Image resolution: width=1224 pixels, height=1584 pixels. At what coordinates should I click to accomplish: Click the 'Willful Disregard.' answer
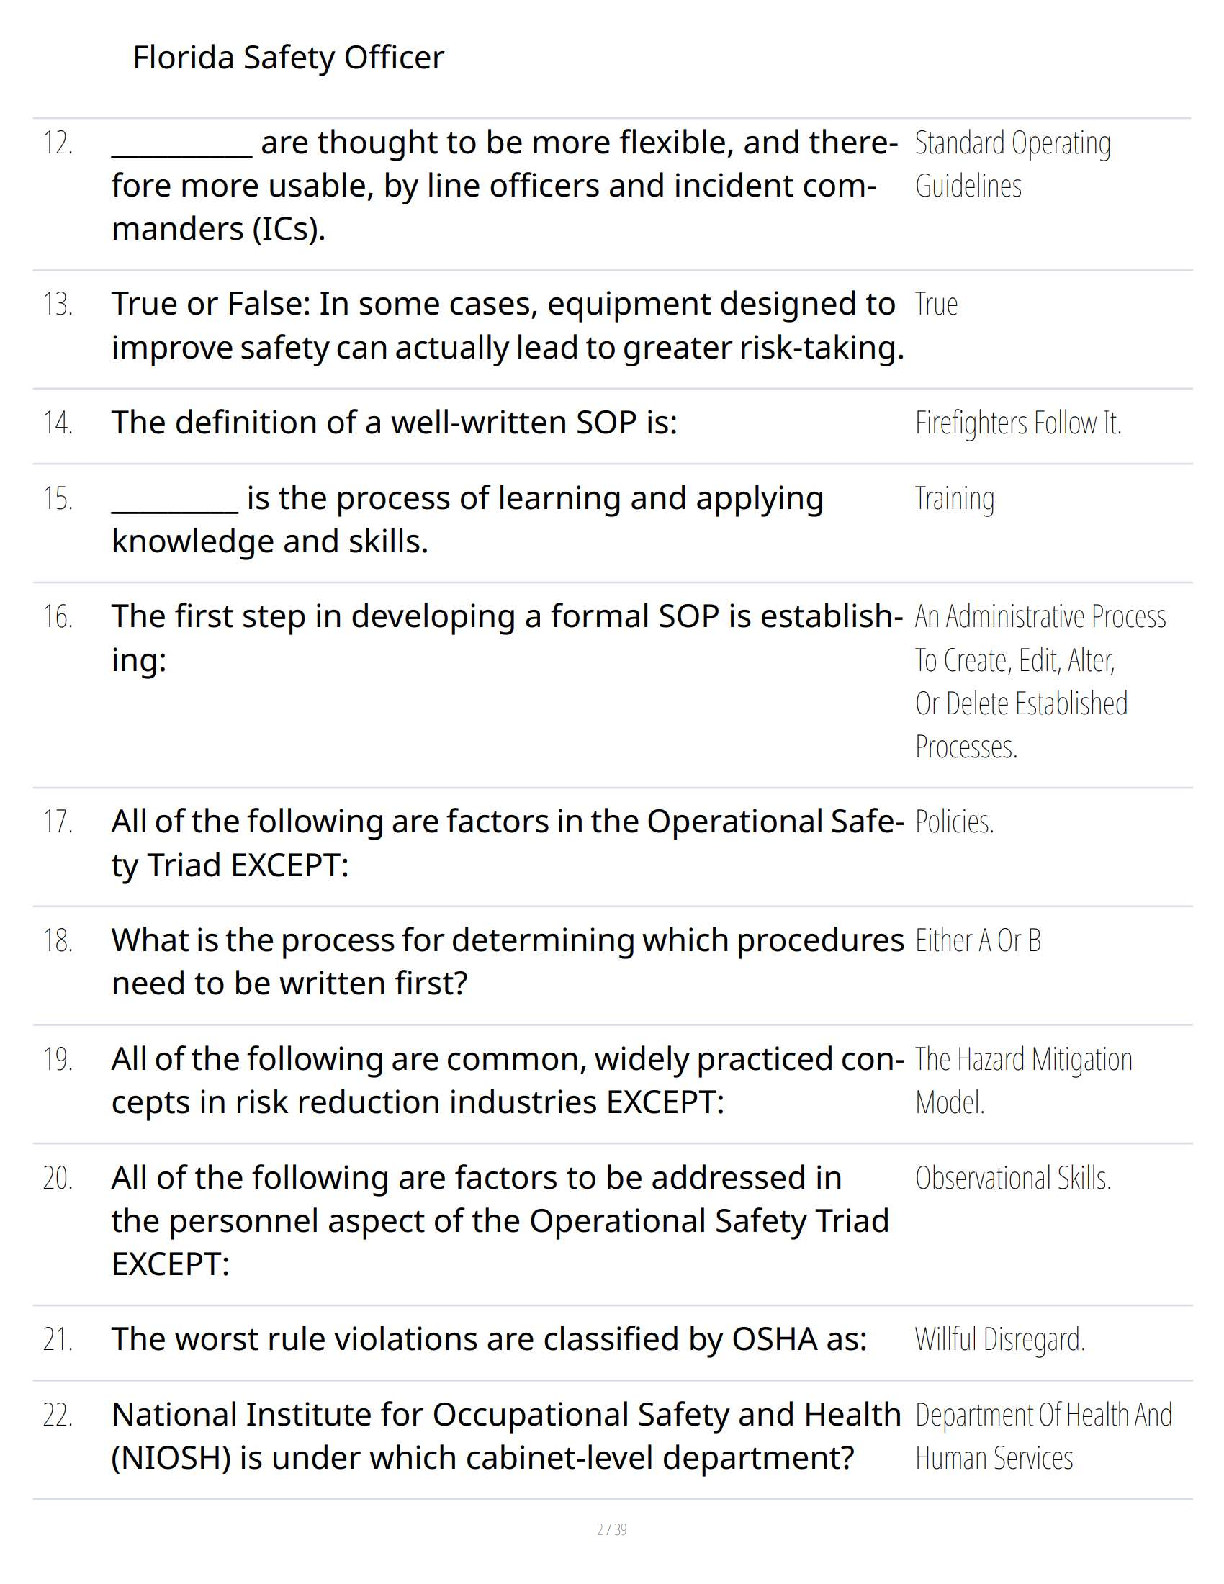pos(999,1339)
